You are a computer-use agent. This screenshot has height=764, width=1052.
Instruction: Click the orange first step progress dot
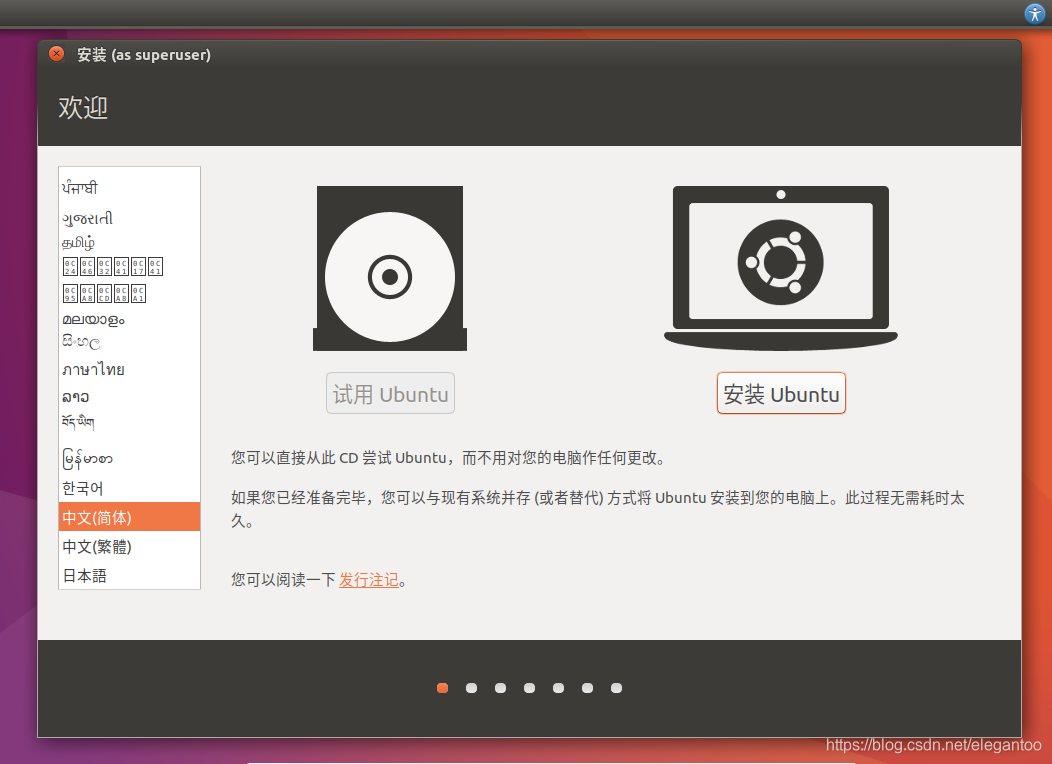(x=442, y=688)
